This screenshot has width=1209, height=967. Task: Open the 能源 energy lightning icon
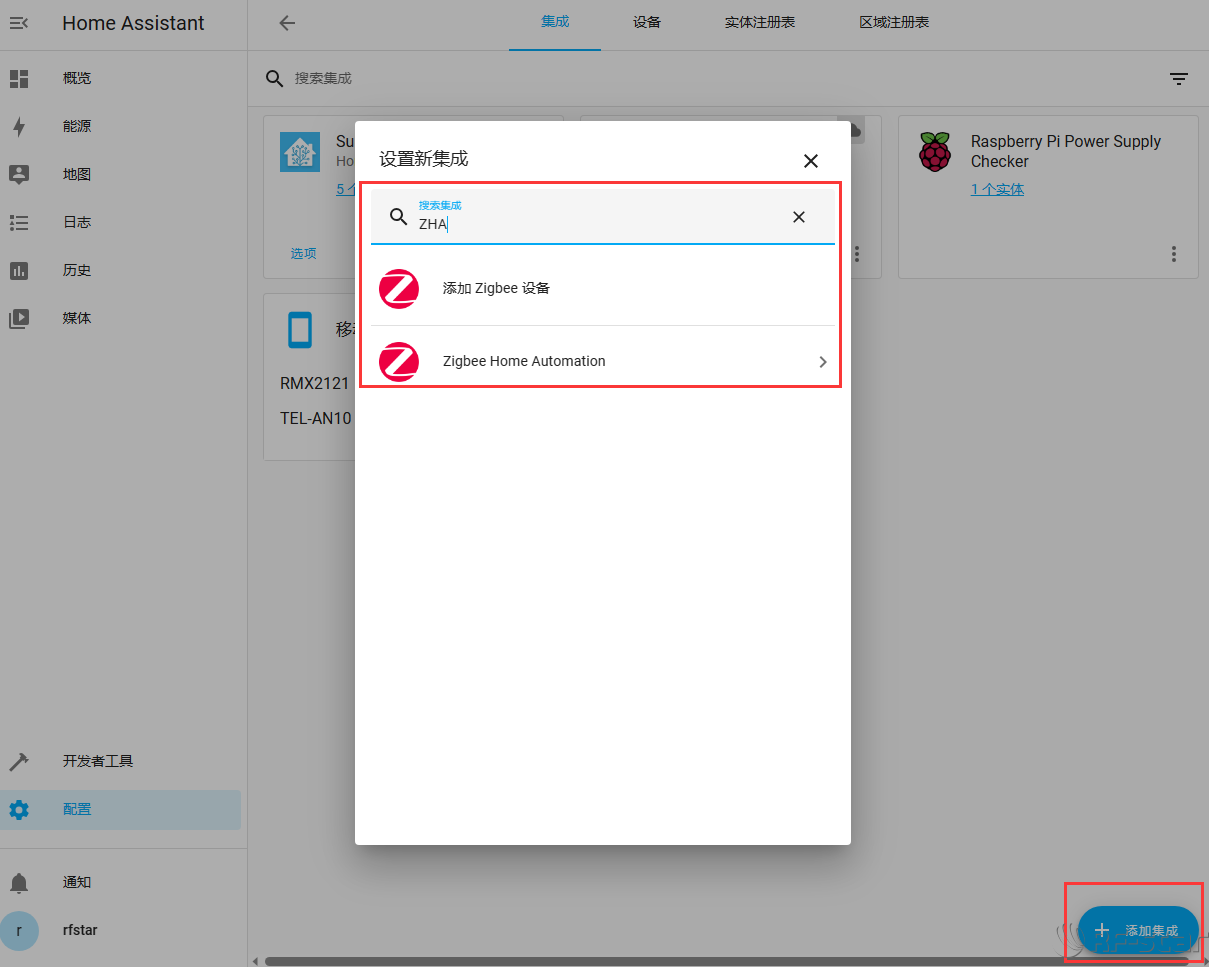tap(19, 126)
